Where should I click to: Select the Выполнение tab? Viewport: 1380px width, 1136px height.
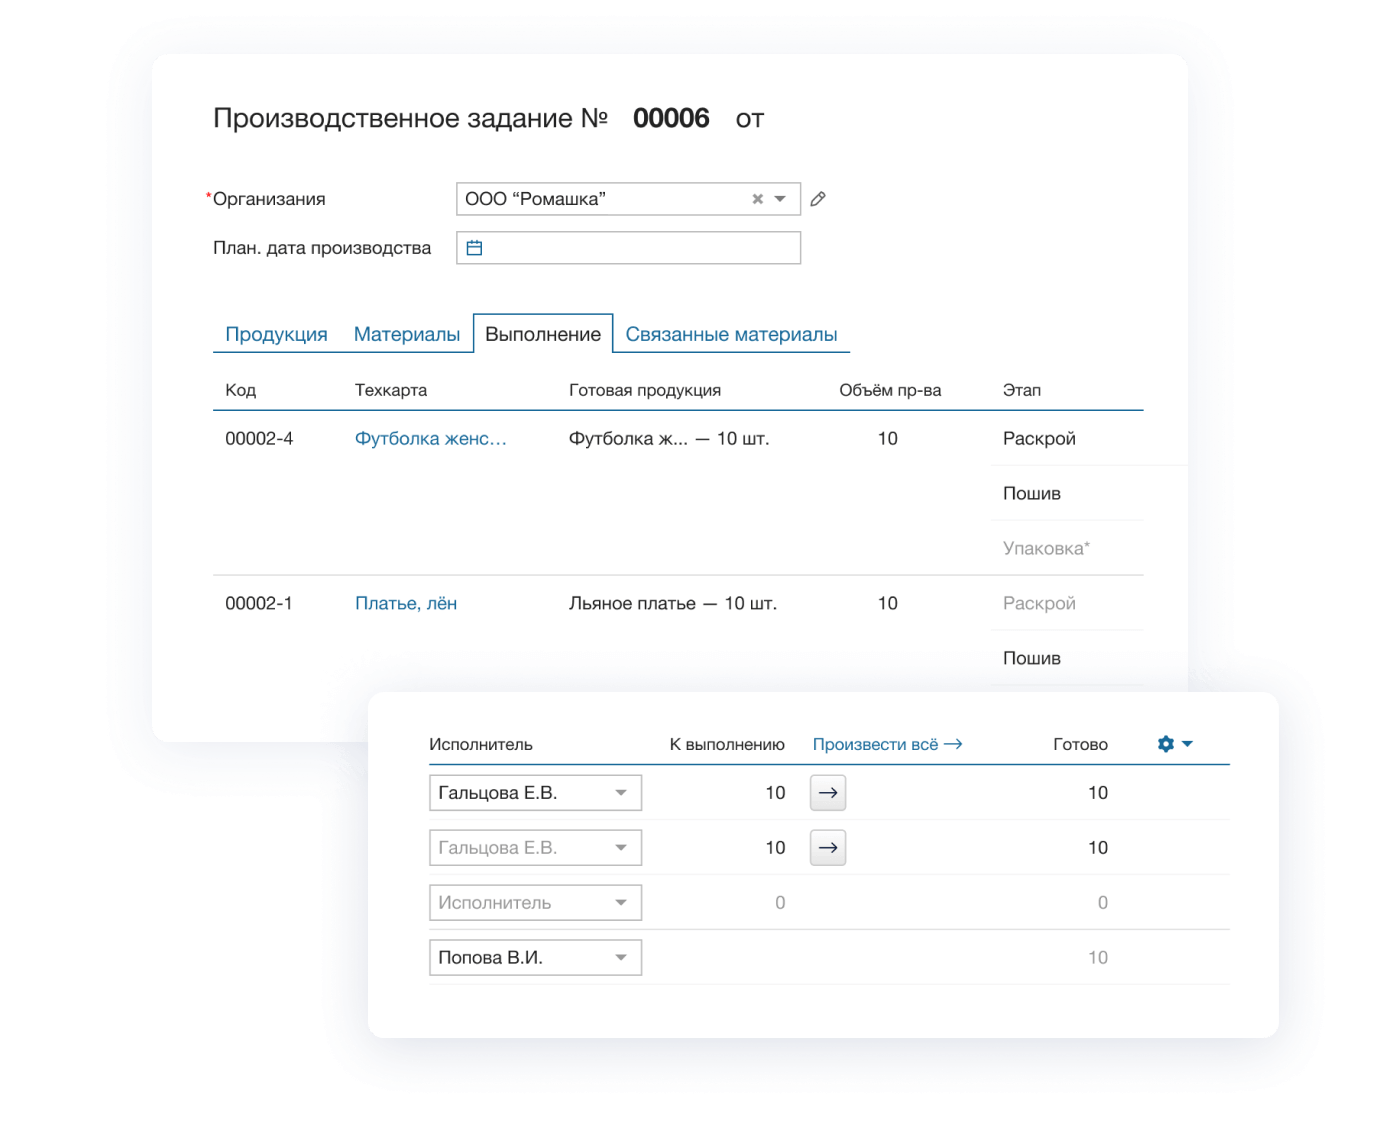pyautogui.click(x=543, y=334)
